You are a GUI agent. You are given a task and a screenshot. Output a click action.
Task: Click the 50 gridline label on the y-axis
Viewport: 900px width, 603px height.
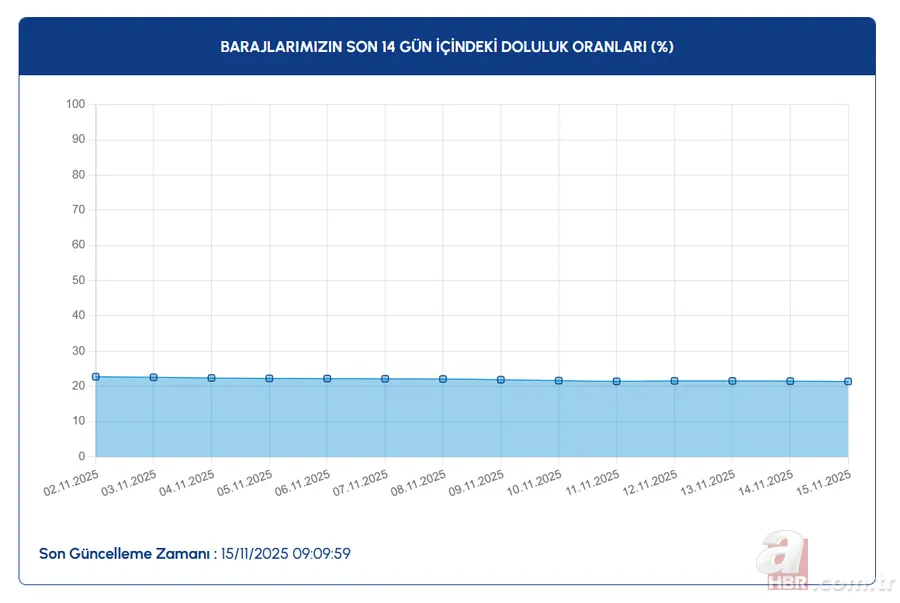pyautogui.click(x=78, y=280)
